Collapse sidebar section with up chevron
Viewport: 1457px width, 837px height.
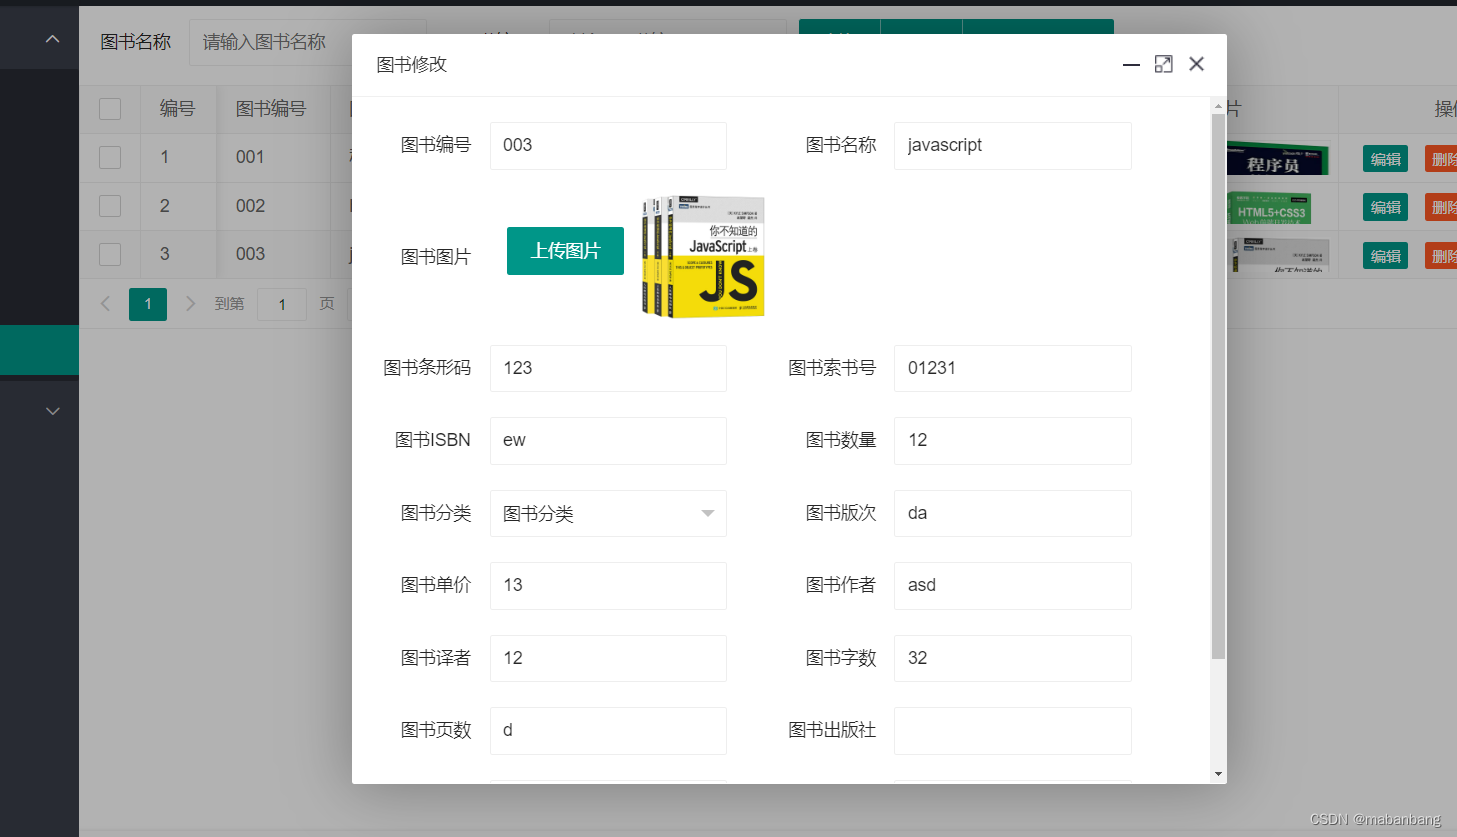[53, 39]
